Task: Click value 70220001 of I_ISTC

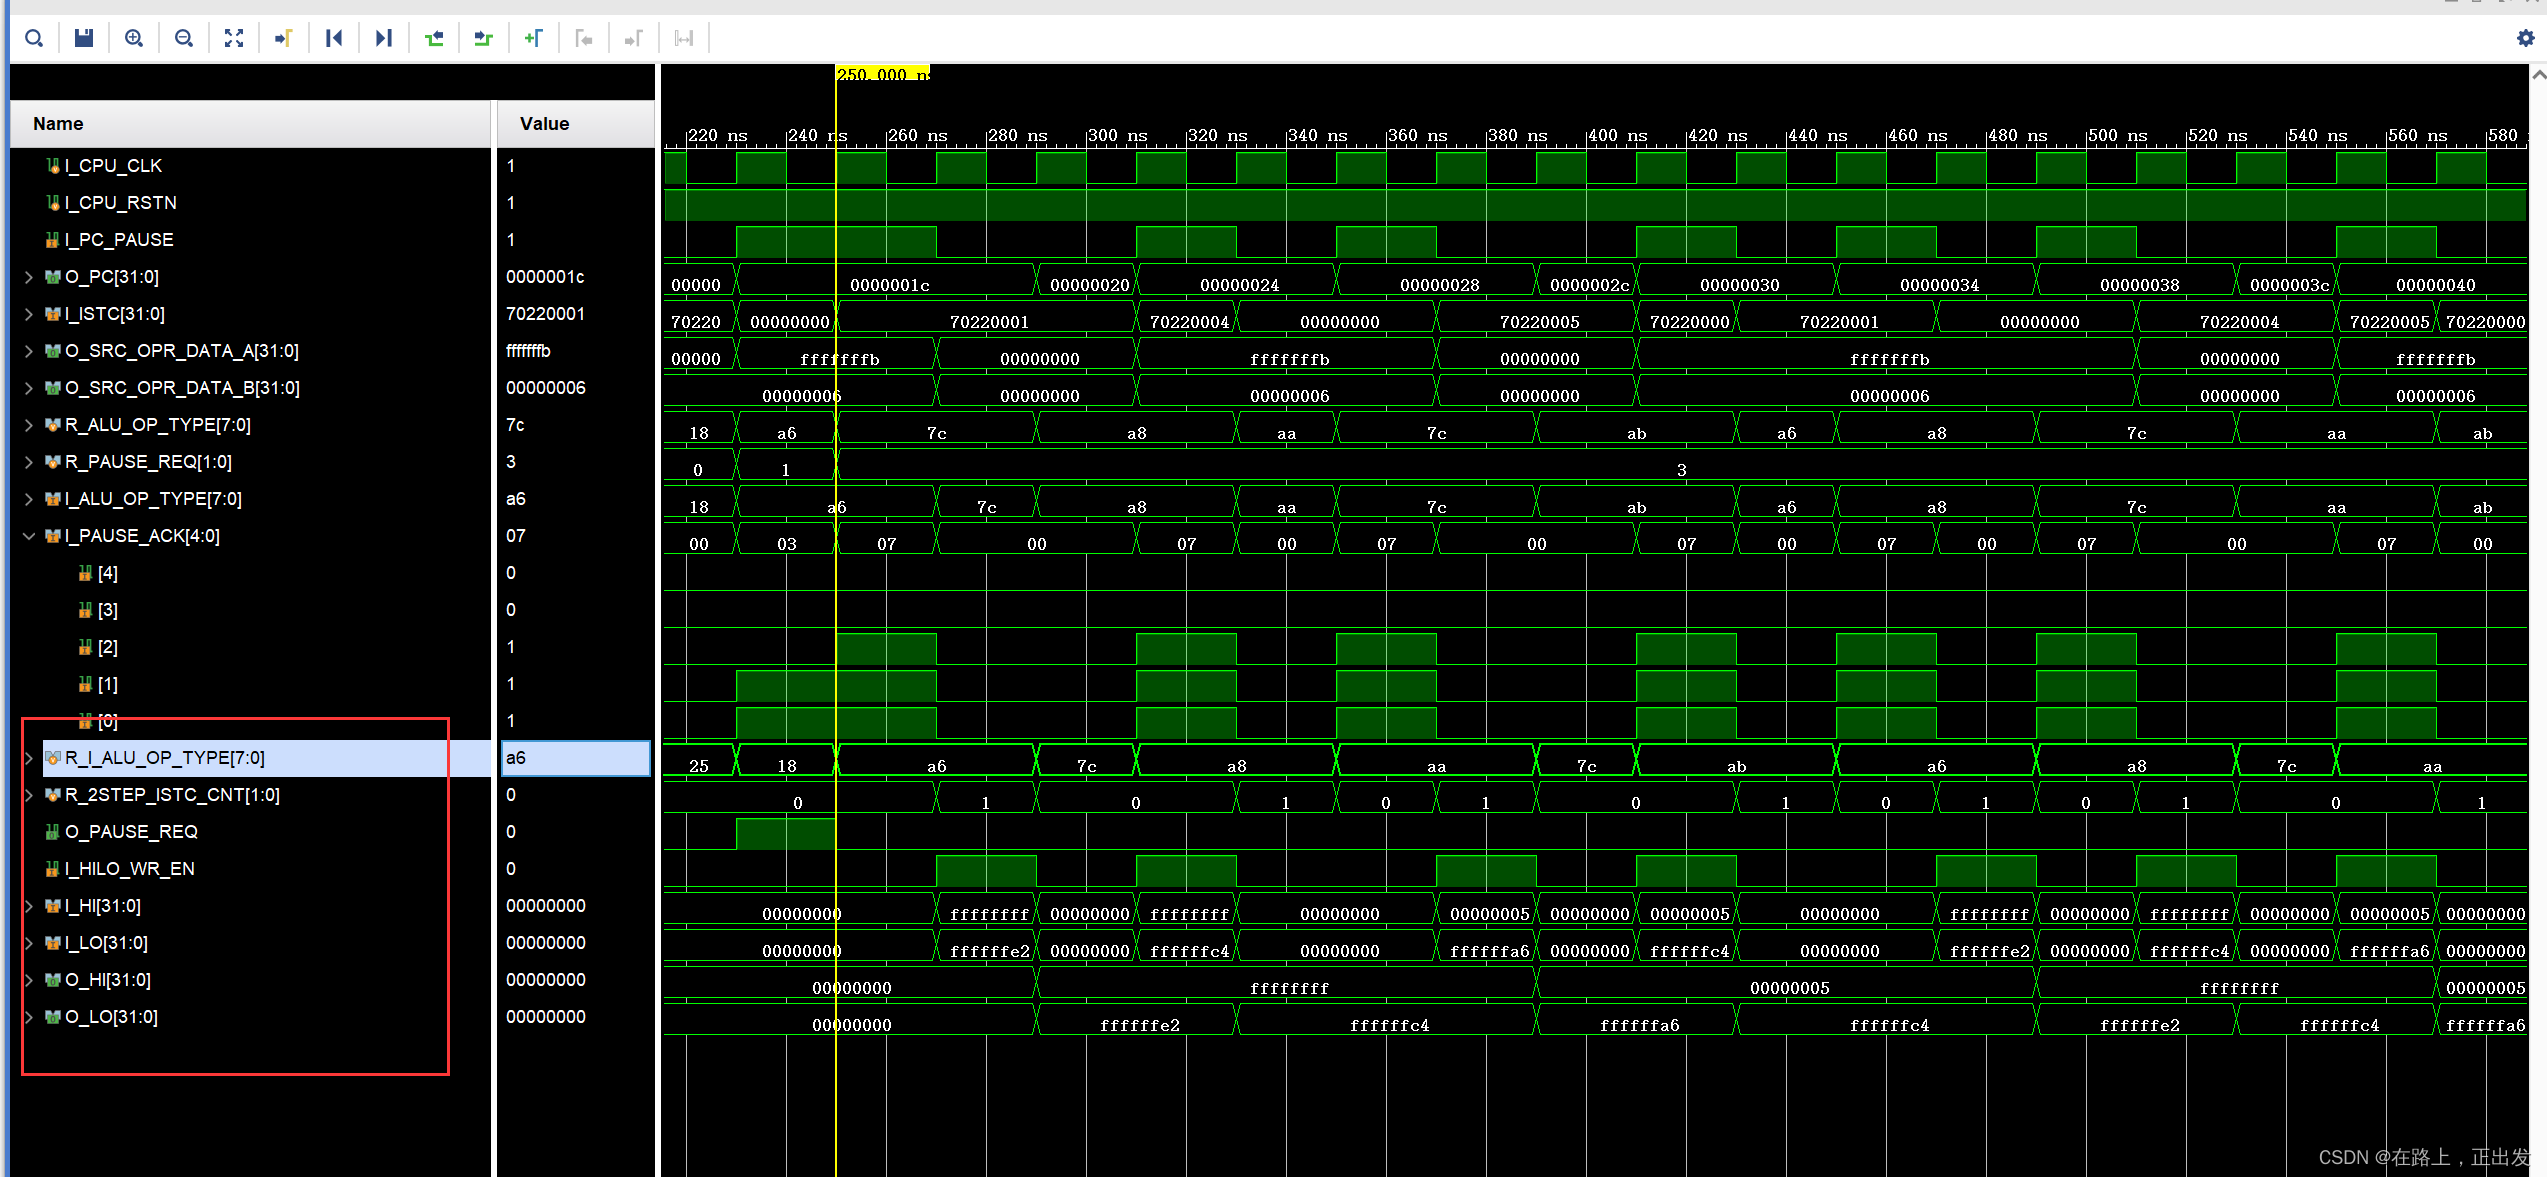Action: tap(545, 314)
